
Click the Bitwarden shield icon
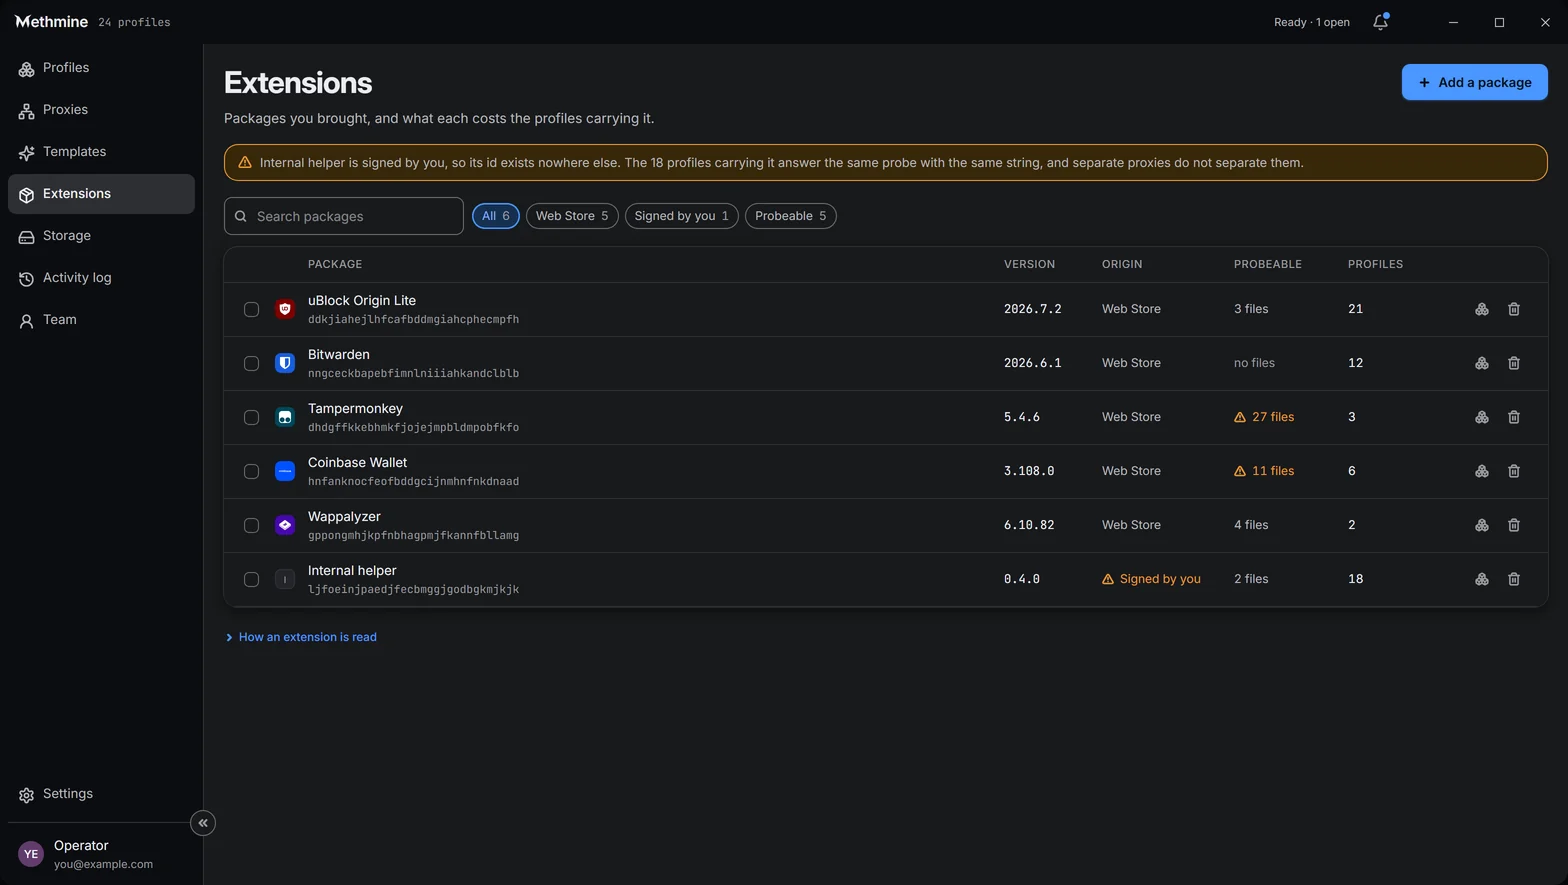285,363
